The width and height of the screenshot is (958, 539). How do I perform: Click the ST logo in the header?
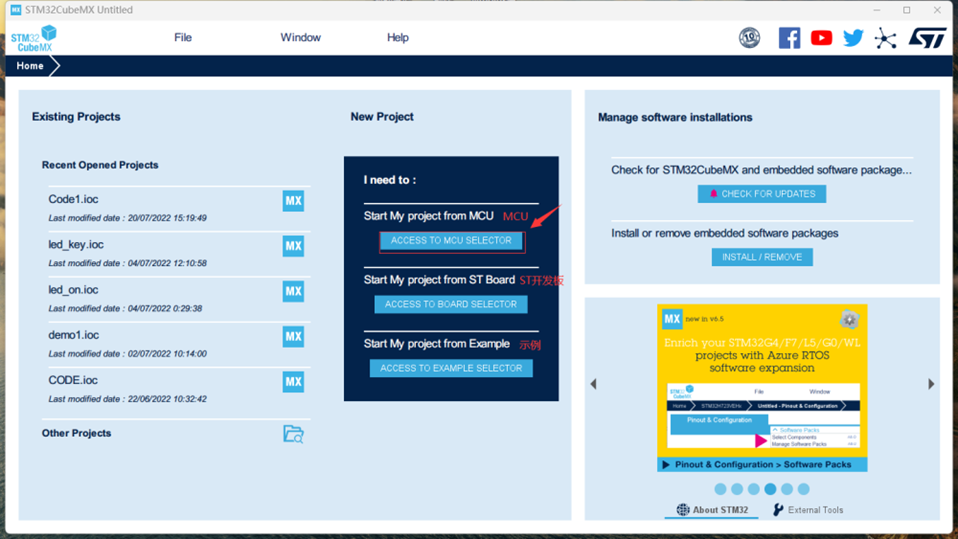pos(927,38)
